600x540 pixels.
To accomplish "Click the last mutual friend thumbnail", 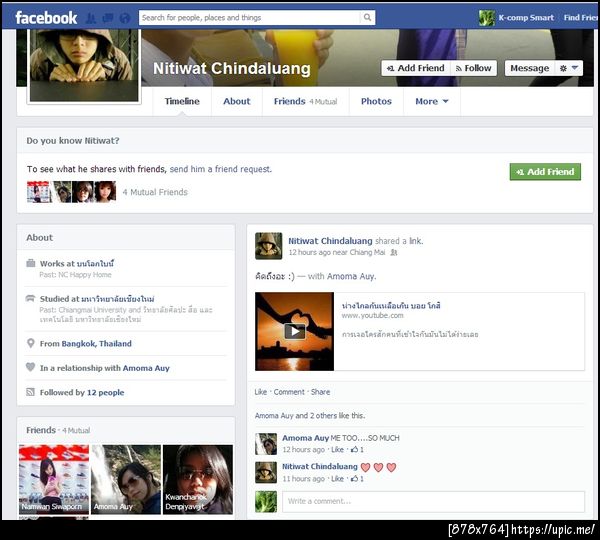I will pyautogui.click(x=105, y=192).
